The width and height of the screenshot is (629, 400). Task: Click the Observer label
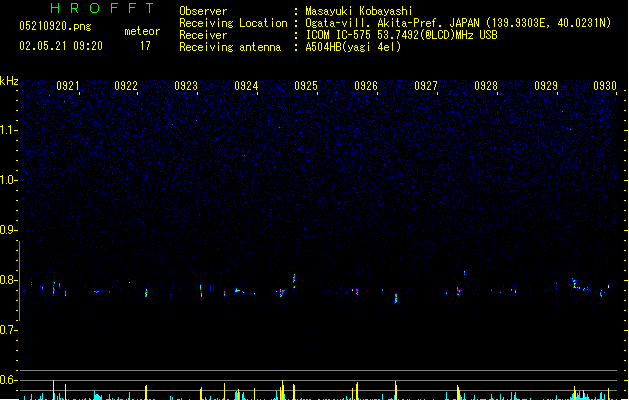tap(203, 11)
